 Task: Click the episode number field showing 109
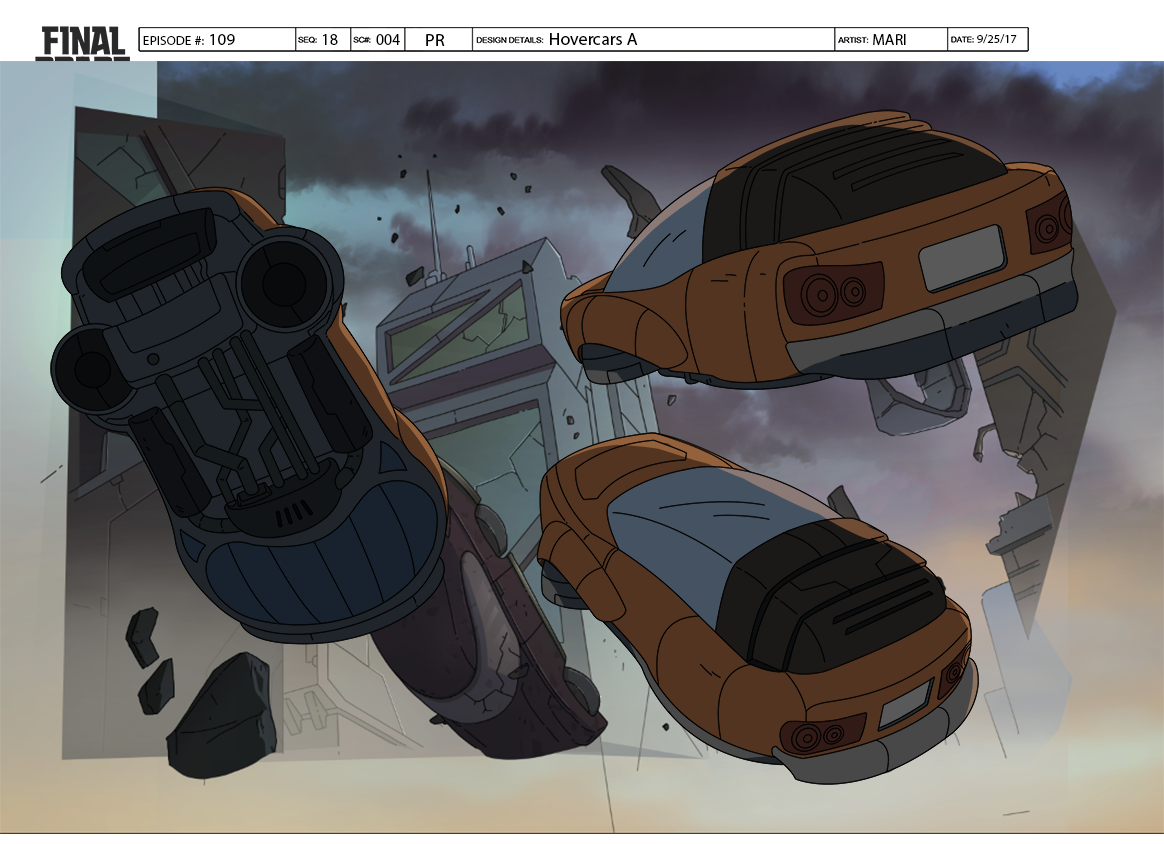[x=217, y=39]
